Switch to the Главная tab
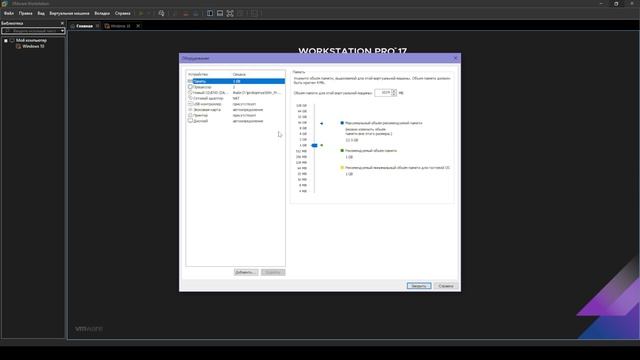 click(x=84, y=26)
